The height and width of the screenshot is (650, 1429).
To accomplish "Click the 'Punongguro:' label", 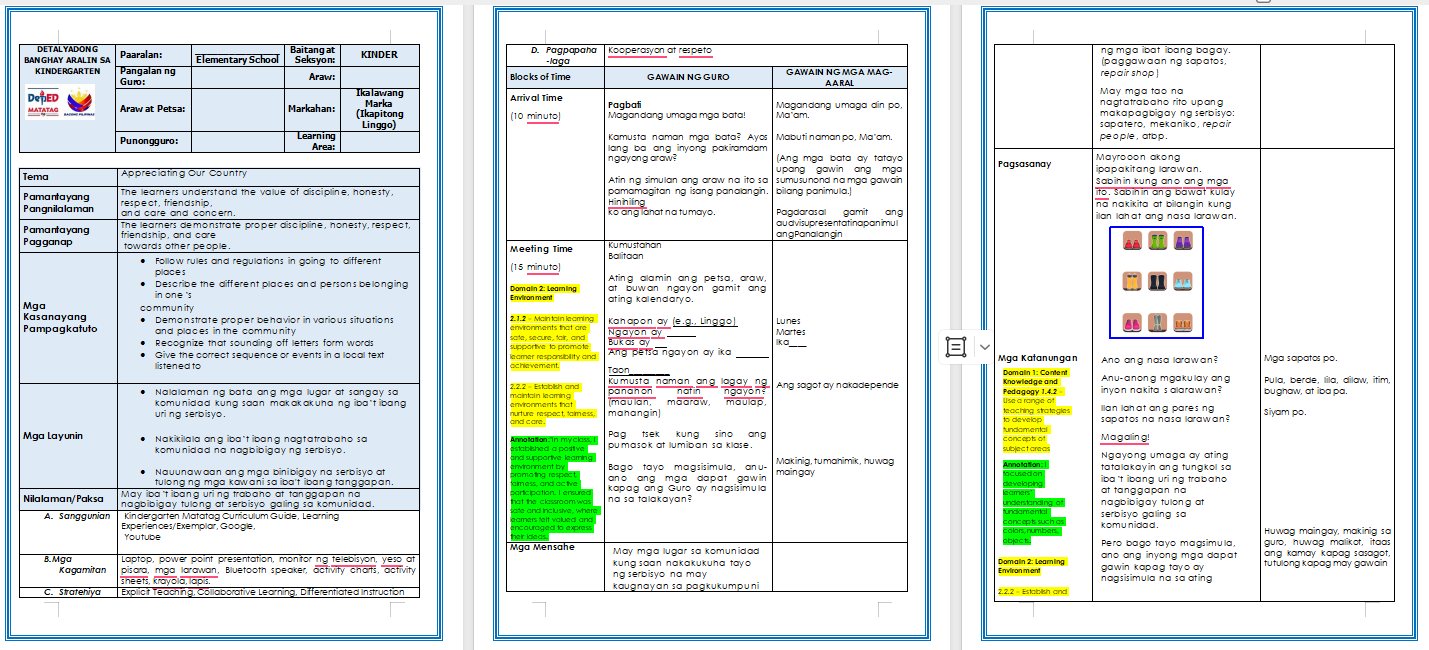I will tap(150, 142).
